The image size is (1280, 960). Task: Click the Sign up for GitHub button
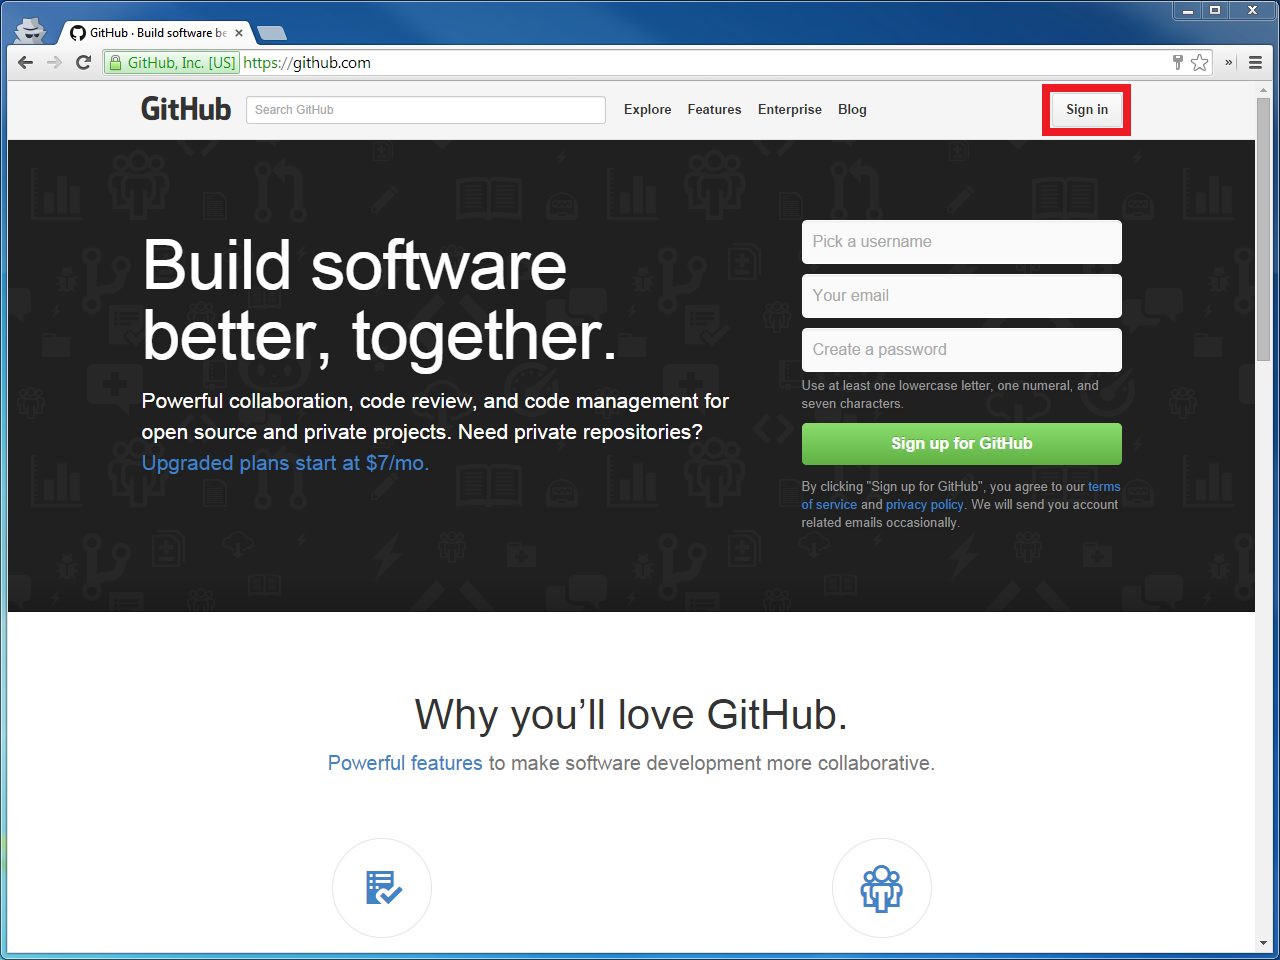(962, 444)
